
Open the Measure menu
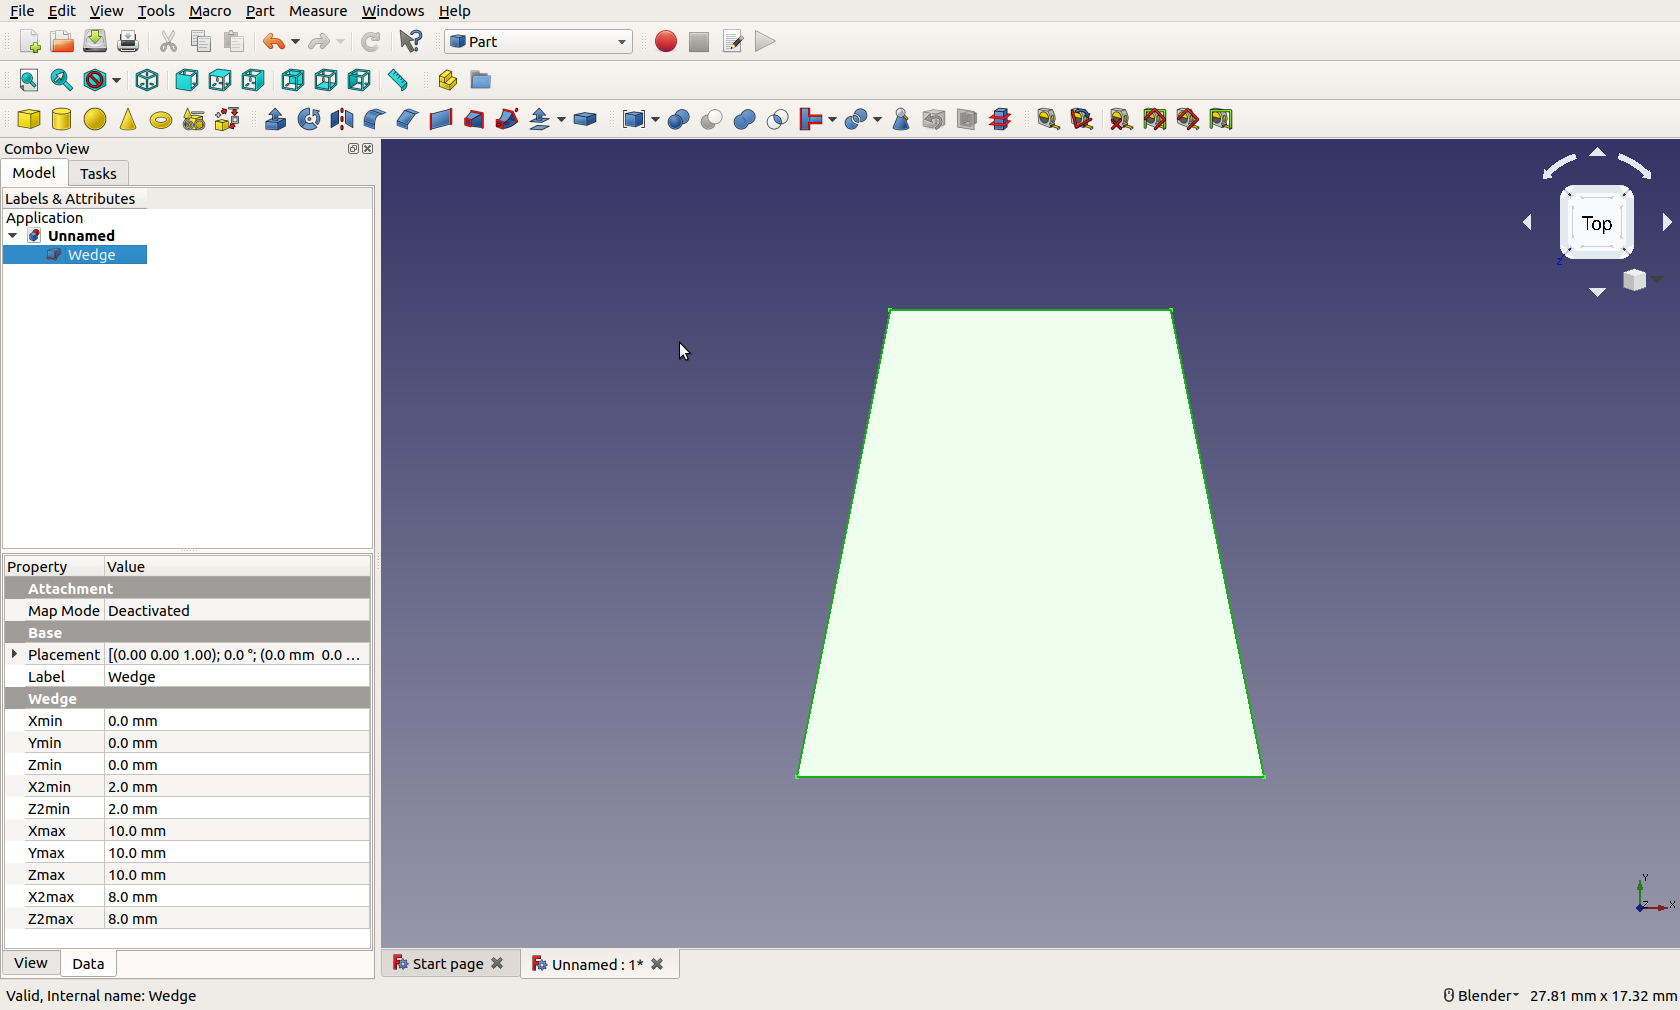(318, 11)
